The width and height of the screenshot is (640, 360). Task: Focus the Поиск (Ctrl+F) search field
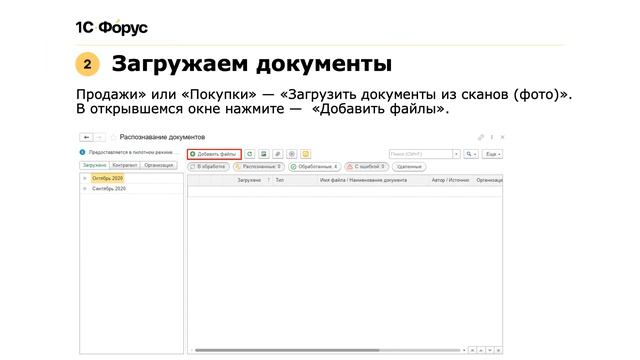[420, 154]
